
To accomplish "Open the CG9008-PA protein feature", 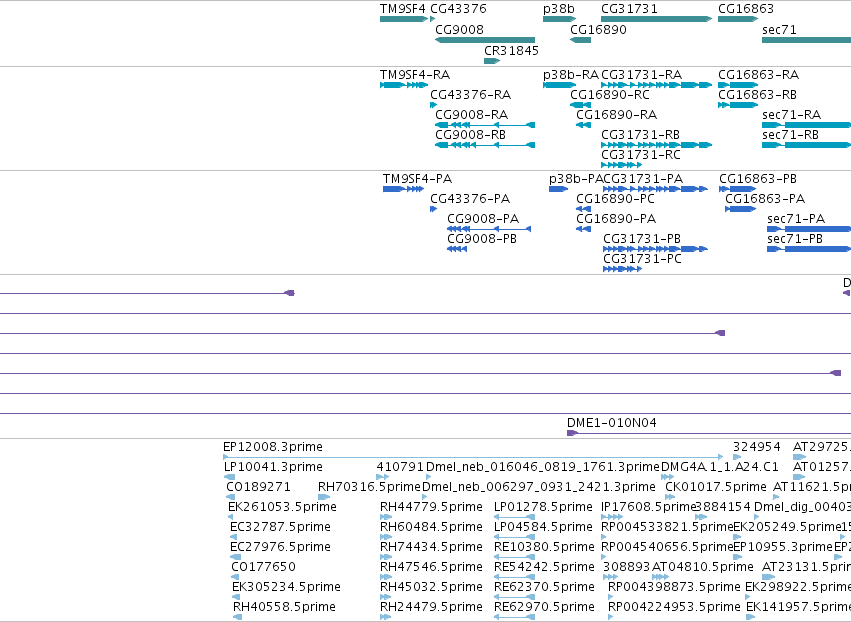I will pyautogui.click(x=489, y=229).
